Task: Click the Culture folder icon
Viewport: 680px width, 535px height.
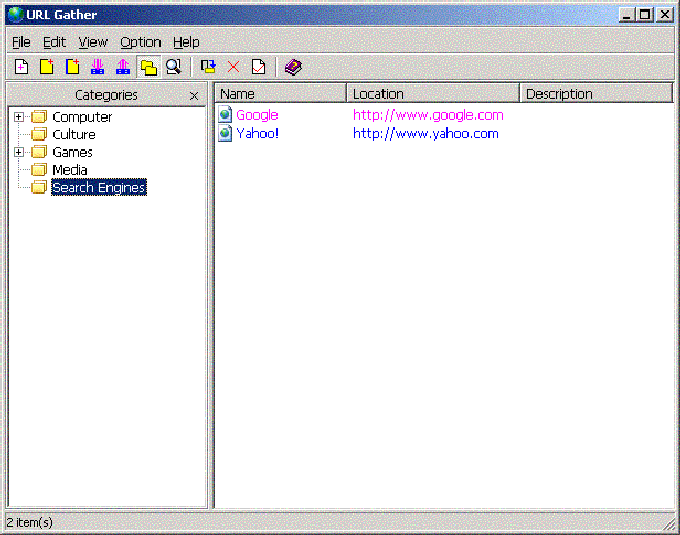Action: pyautogui.click(x=39, y=134)
